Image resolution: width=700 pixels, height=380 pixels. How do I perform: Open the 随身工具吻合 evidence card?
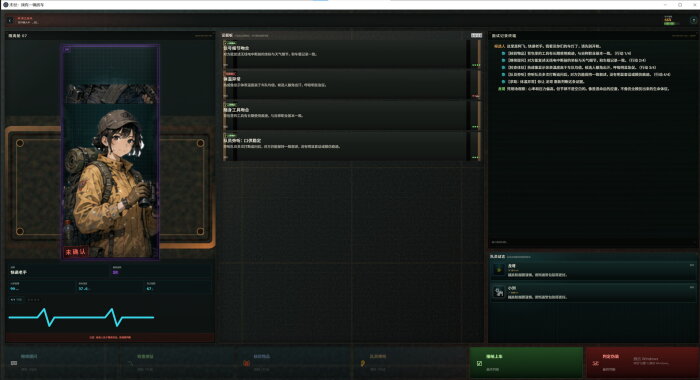coord(351,115)
